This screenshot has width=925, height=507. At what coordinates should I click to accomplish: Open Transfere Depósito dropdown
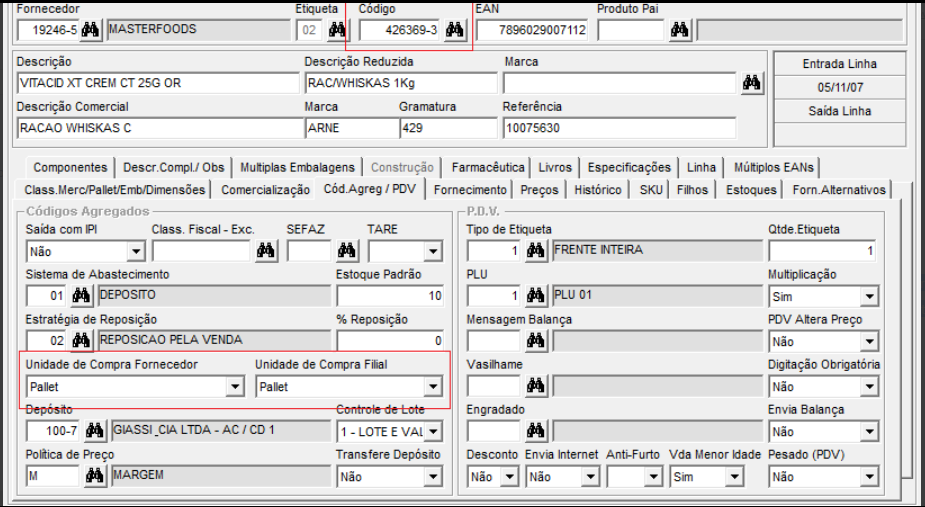pyautogui.click(x=433, y=477)
